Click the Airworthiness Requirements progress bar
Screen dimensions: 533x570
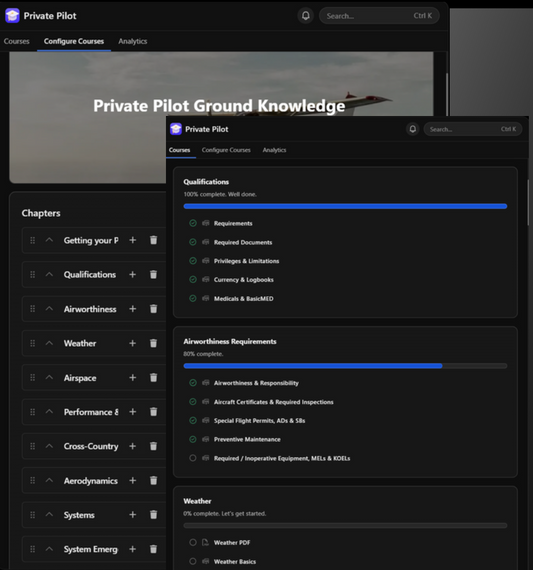[345, 366]
